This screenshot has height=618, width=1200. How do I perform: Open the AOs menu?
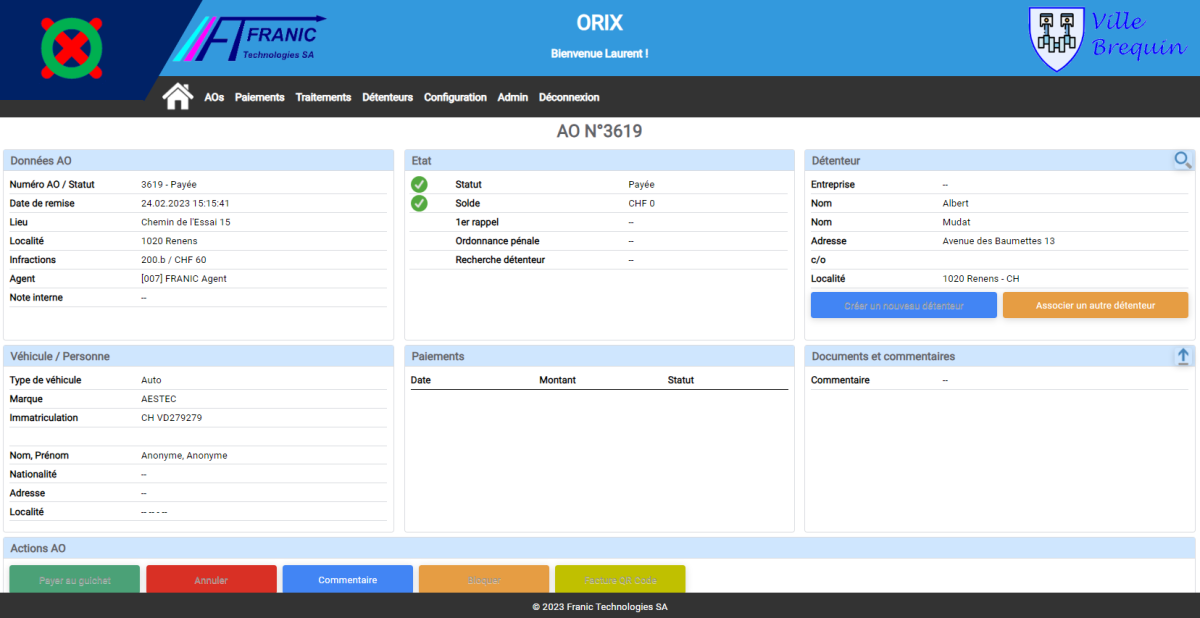214,97
